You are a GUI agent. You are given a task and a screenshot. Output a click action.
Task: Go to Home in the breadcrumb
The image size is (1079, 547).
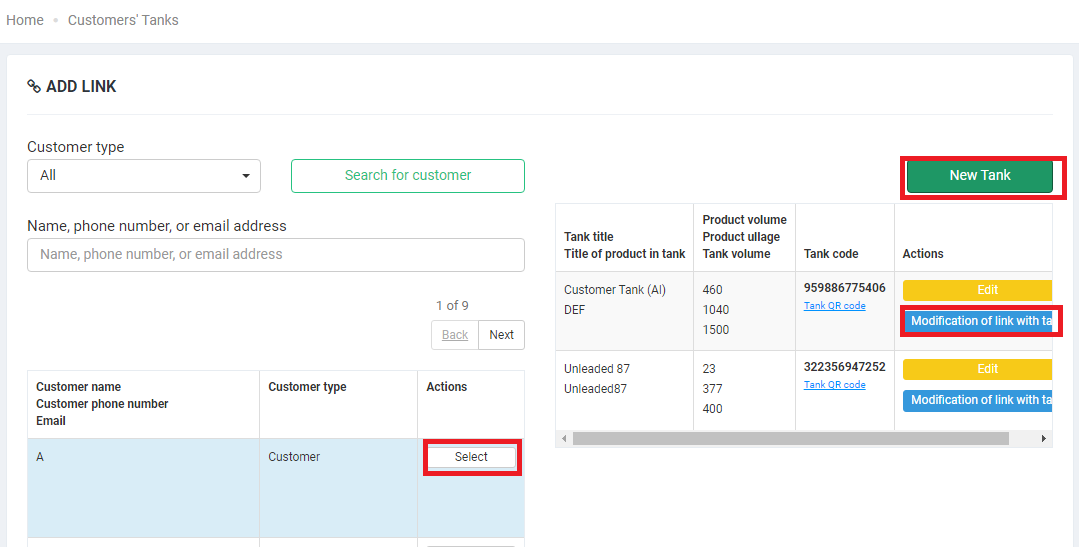click(x=25, y=20)
